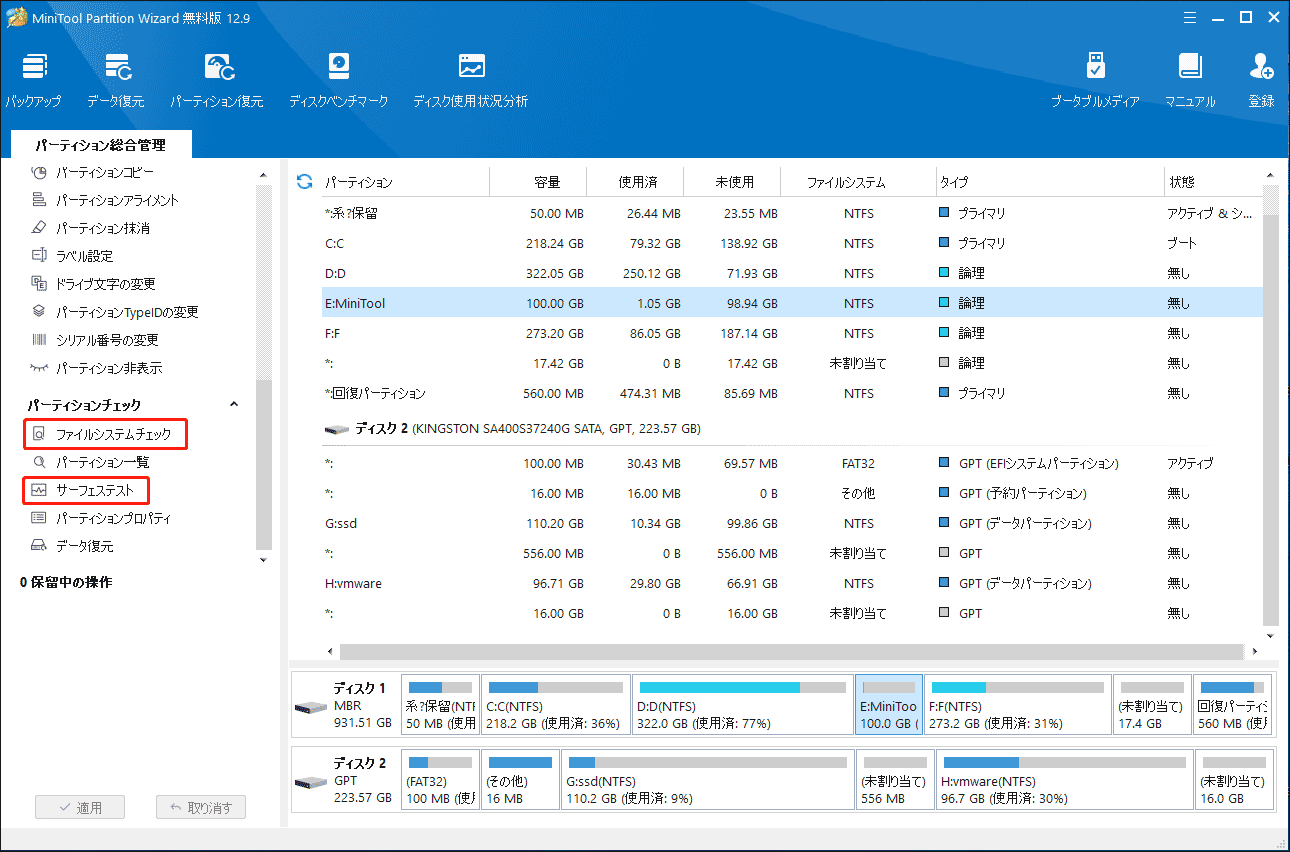
Task: Open ディスク使用状況分析 space analyzer
Action: (470, 80)
